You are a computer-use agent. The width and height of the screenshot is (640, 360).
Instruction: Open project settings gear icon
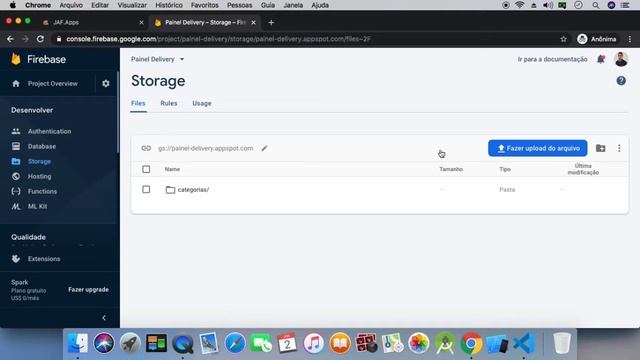click(x=106, y=83)
